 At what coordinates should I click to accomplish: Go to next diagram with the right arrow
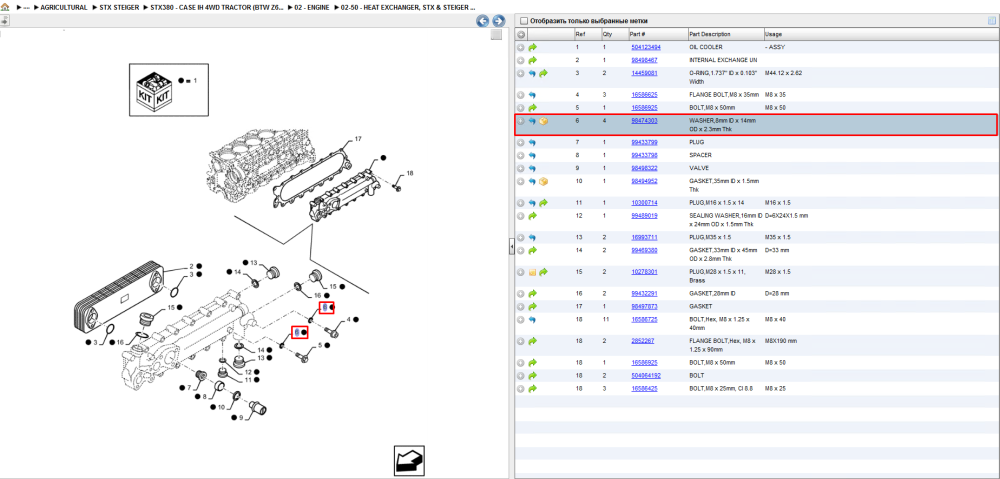click(499, 21)
